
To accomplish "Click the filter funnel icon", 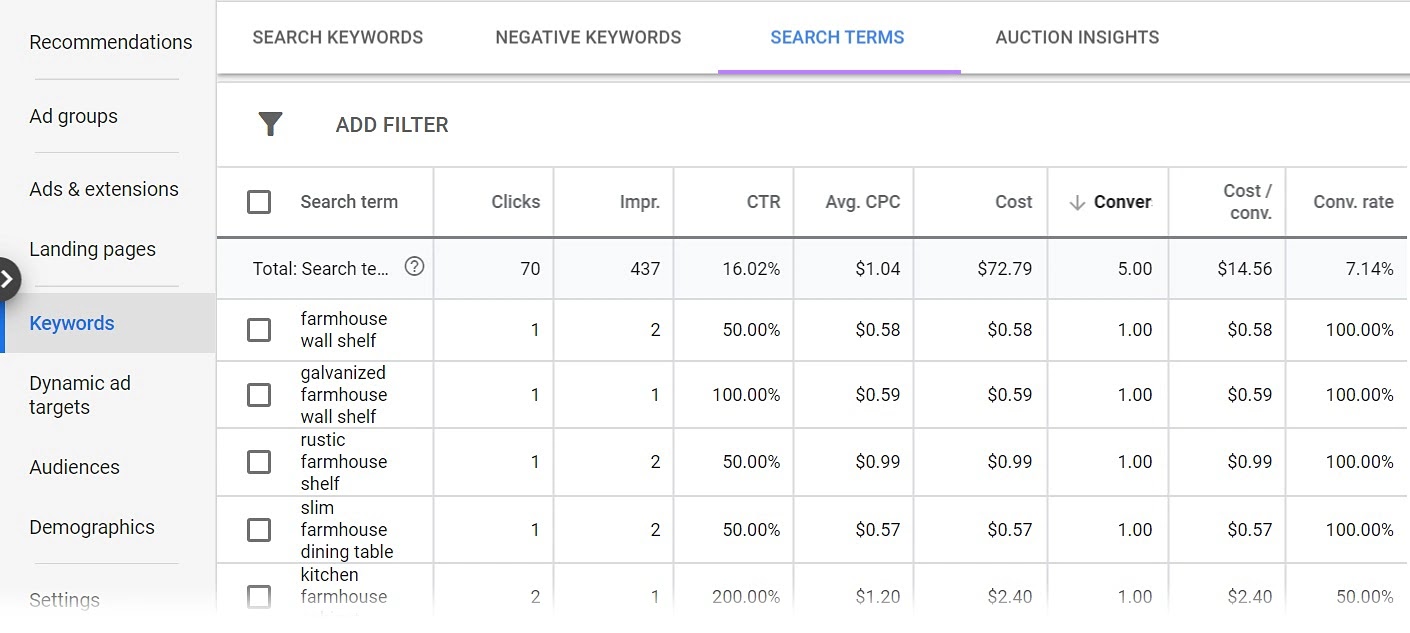I will pyautogui.click(x=270, y=123).
